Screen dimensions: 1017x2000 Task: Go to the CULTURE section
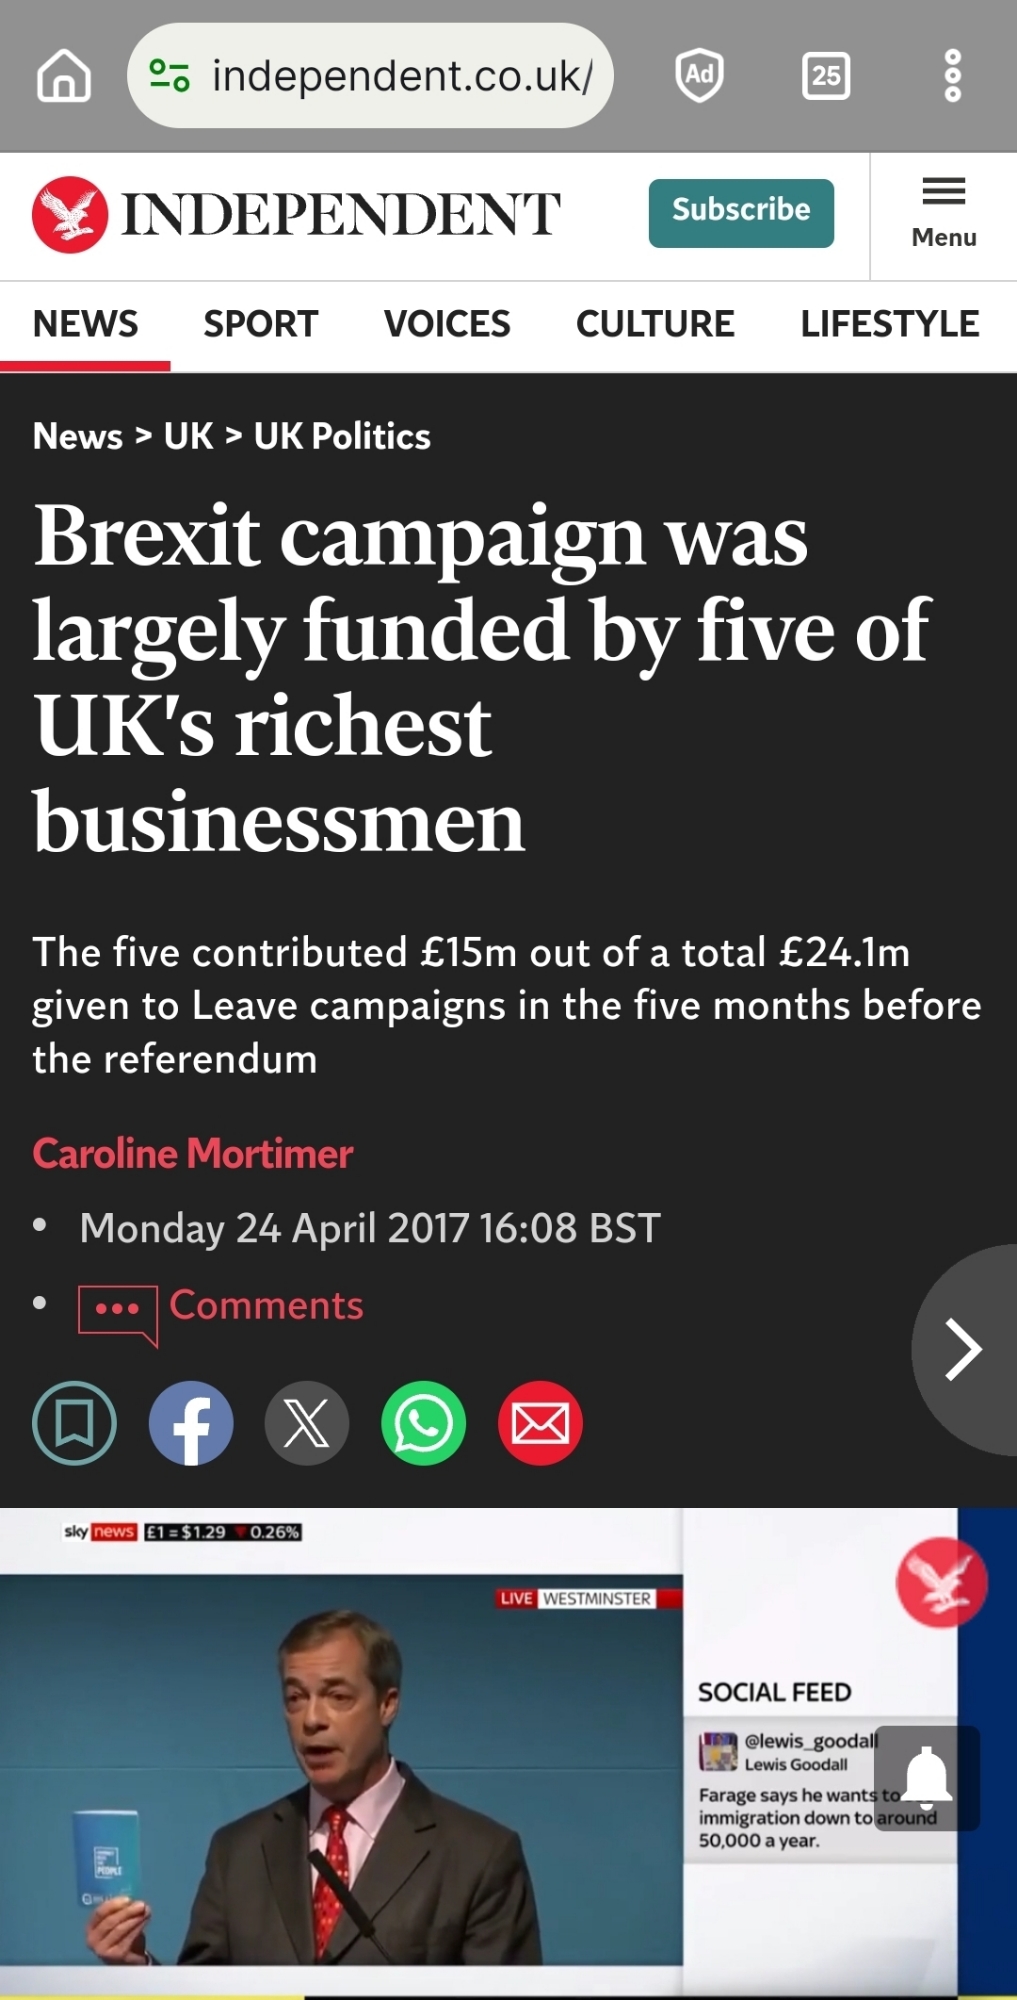point(655,324)
